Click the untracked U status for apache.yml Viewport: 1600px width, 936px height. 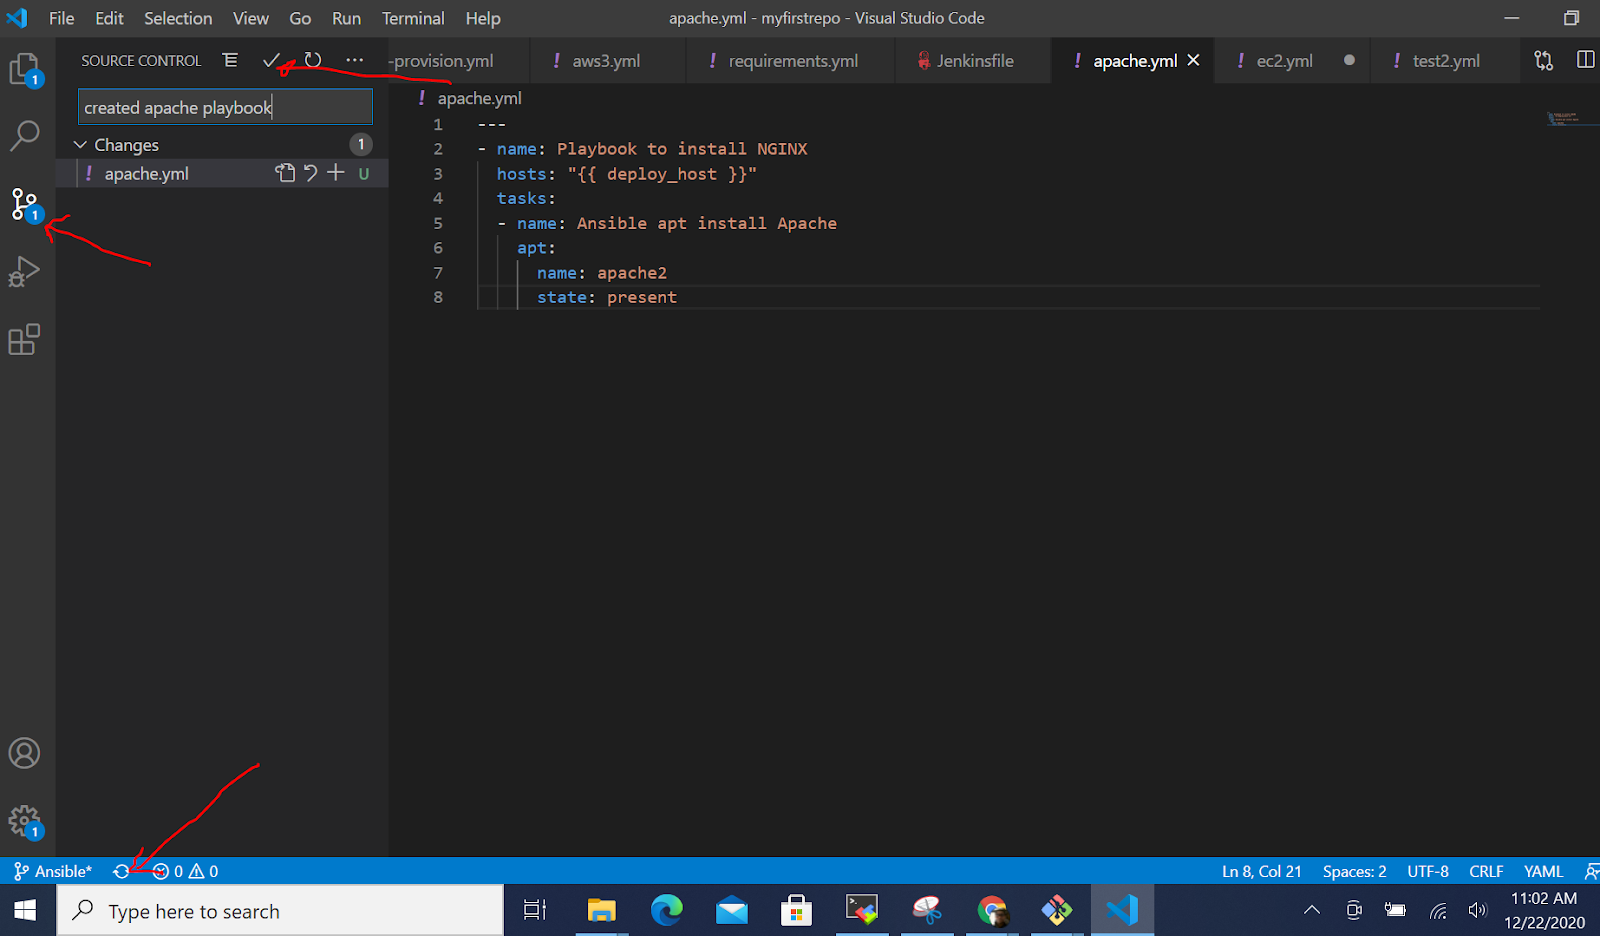364,173
